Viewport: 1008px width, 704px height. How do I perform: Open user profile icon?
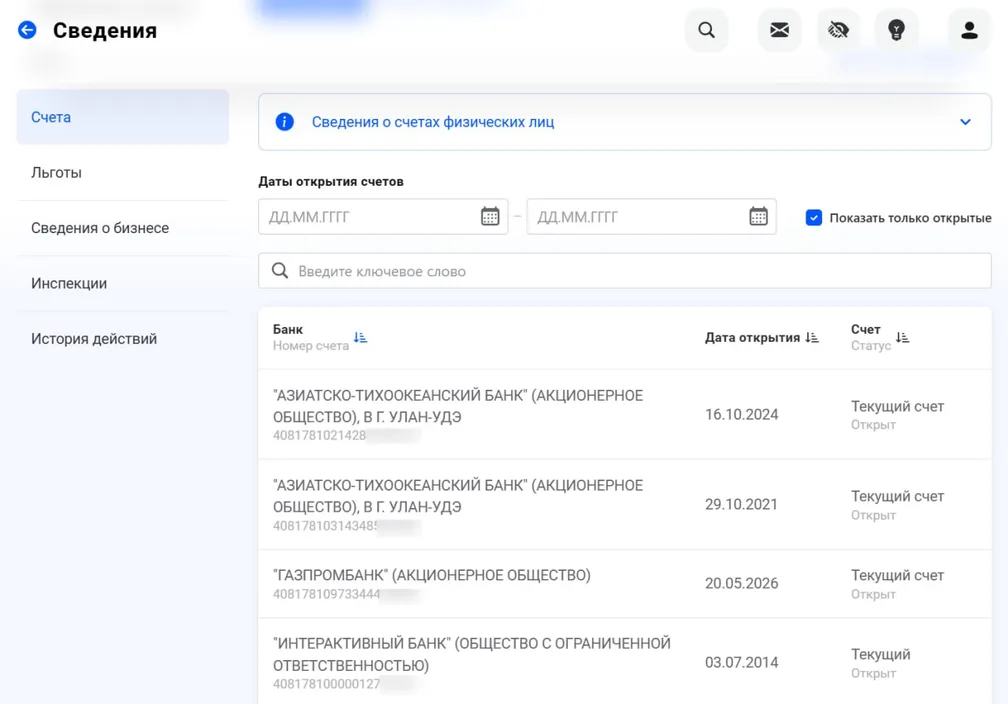(x=969, y=30)
